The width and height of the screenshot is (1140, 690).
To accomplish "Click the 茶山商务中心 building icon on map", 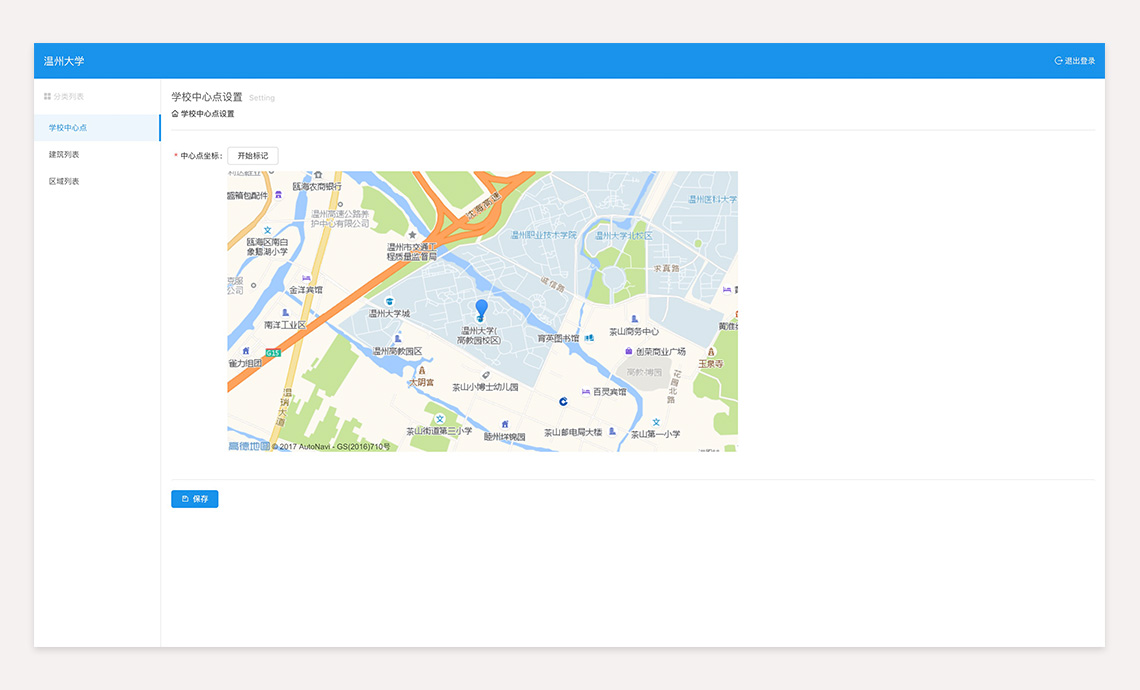I will tap(634, 319).
